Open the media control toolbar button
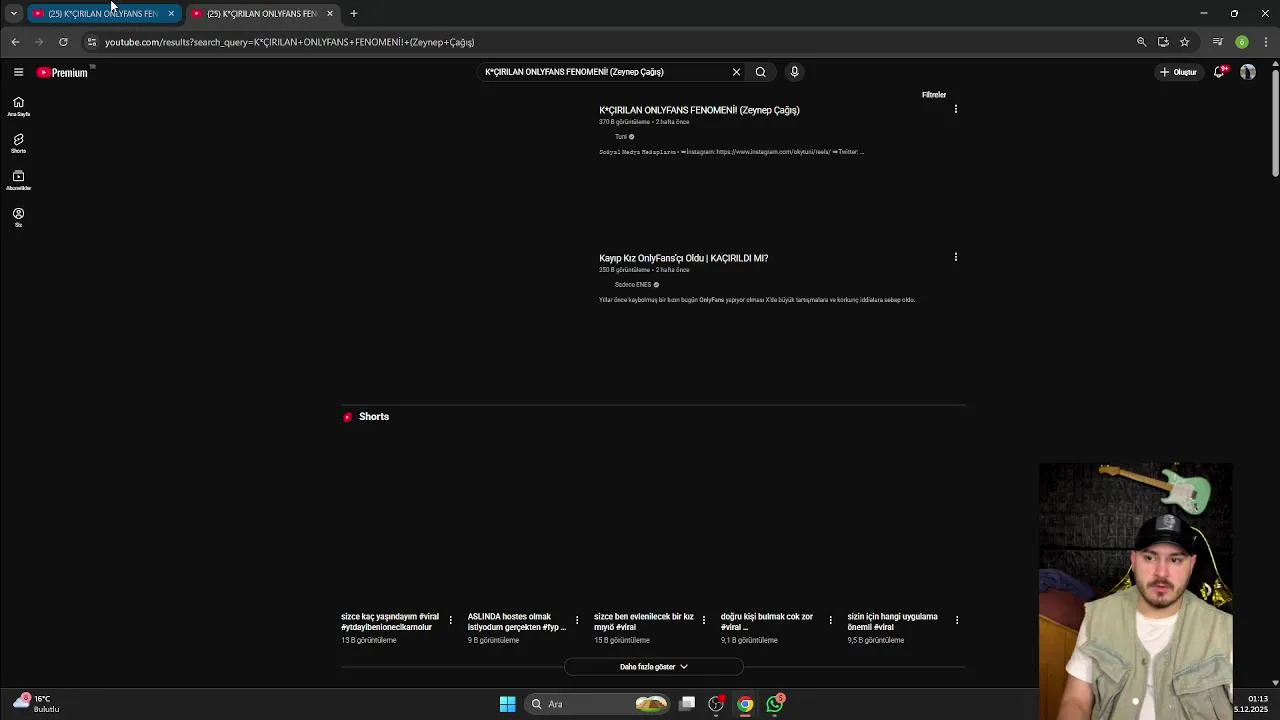 click(x=1217, y=42)
